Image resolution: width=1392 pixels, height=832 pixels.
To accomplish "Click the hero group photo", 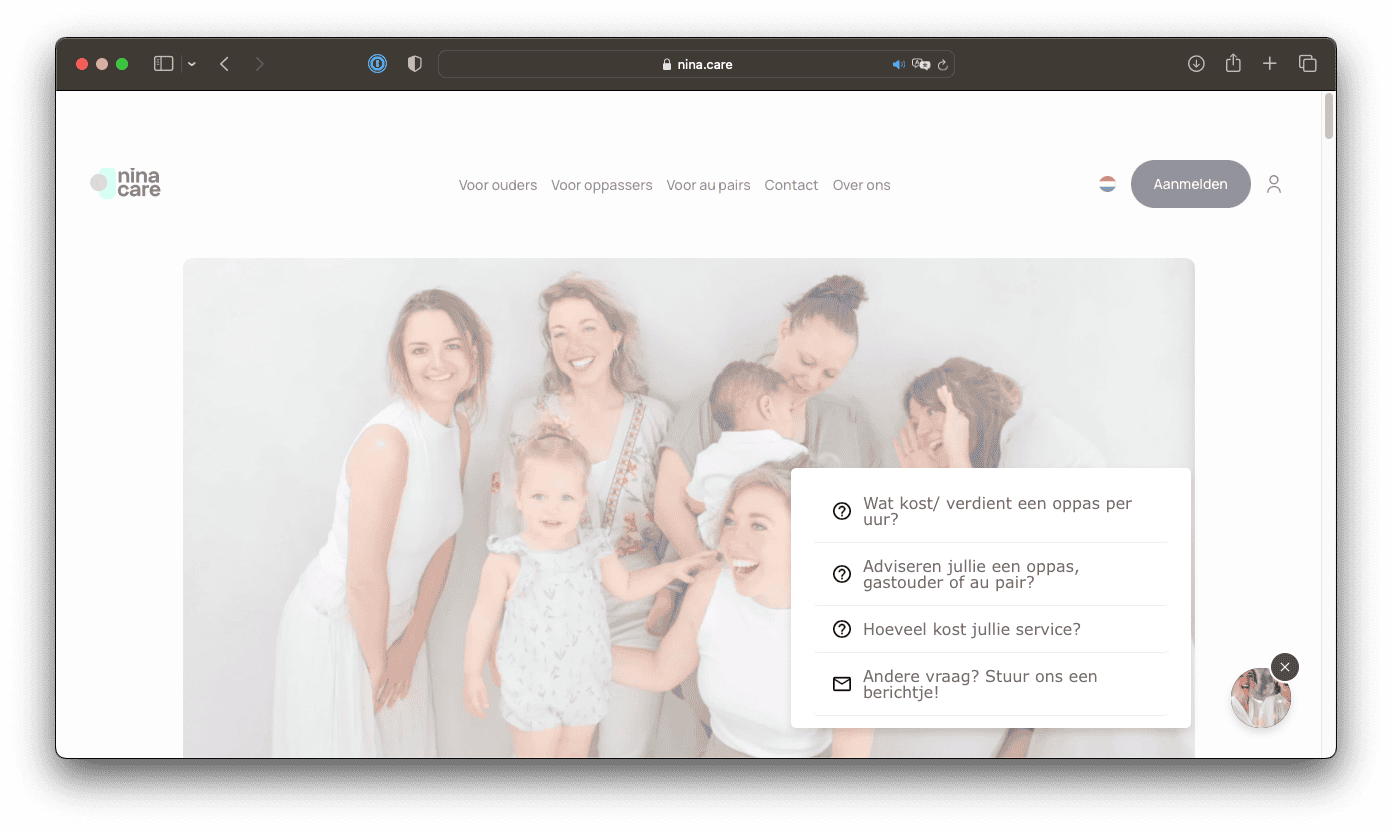I will pos(689,508).
